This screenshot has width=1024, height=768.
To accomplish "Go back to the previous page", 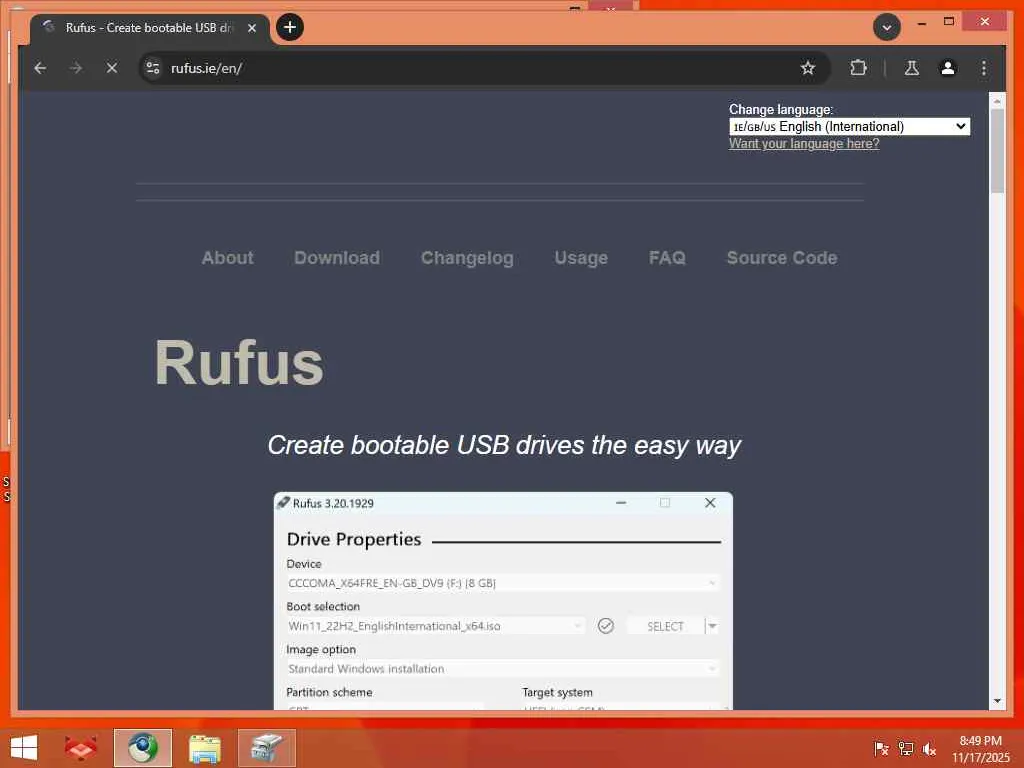I will pyautogui.click(x=40, y=68).
